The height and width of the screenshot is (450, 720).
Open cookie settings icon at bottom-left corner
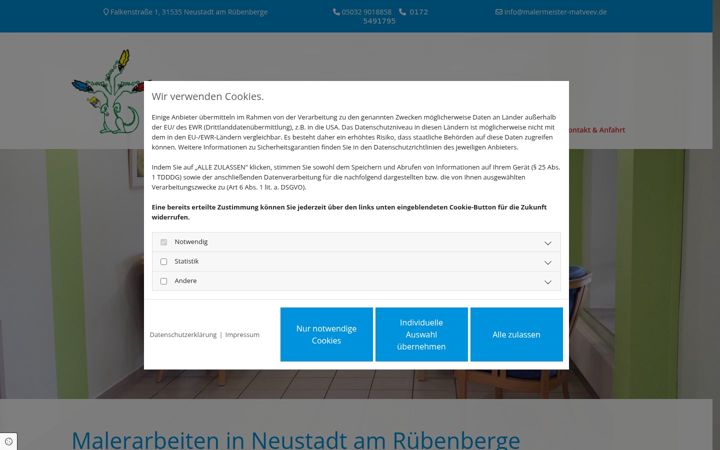8,441
